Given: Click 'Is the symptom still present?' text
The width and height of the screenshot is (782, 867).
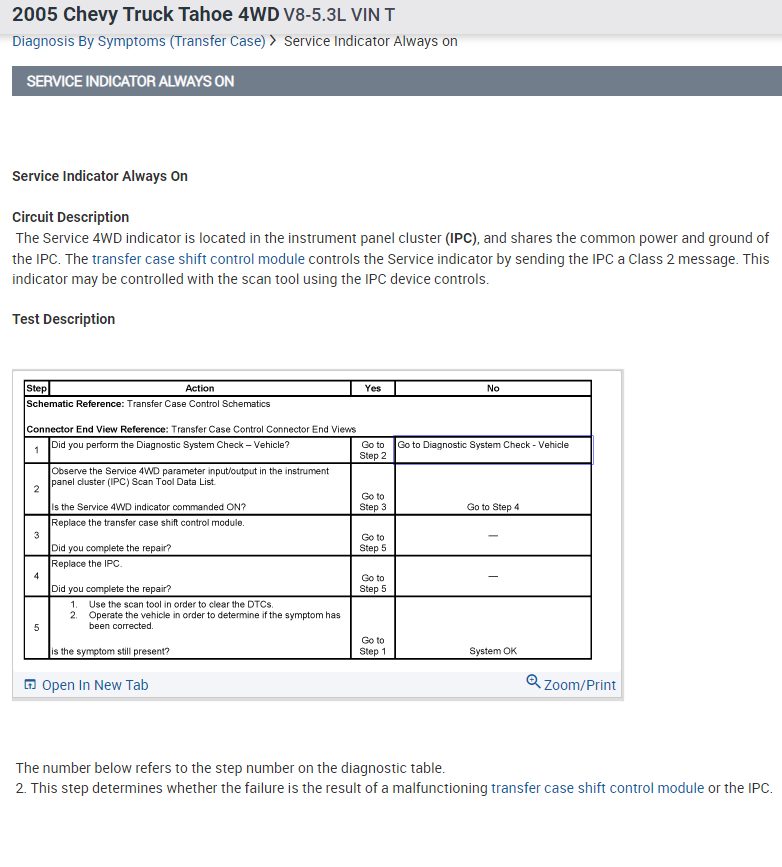Looking at the screenshot, I should click(x=110, y=651).
